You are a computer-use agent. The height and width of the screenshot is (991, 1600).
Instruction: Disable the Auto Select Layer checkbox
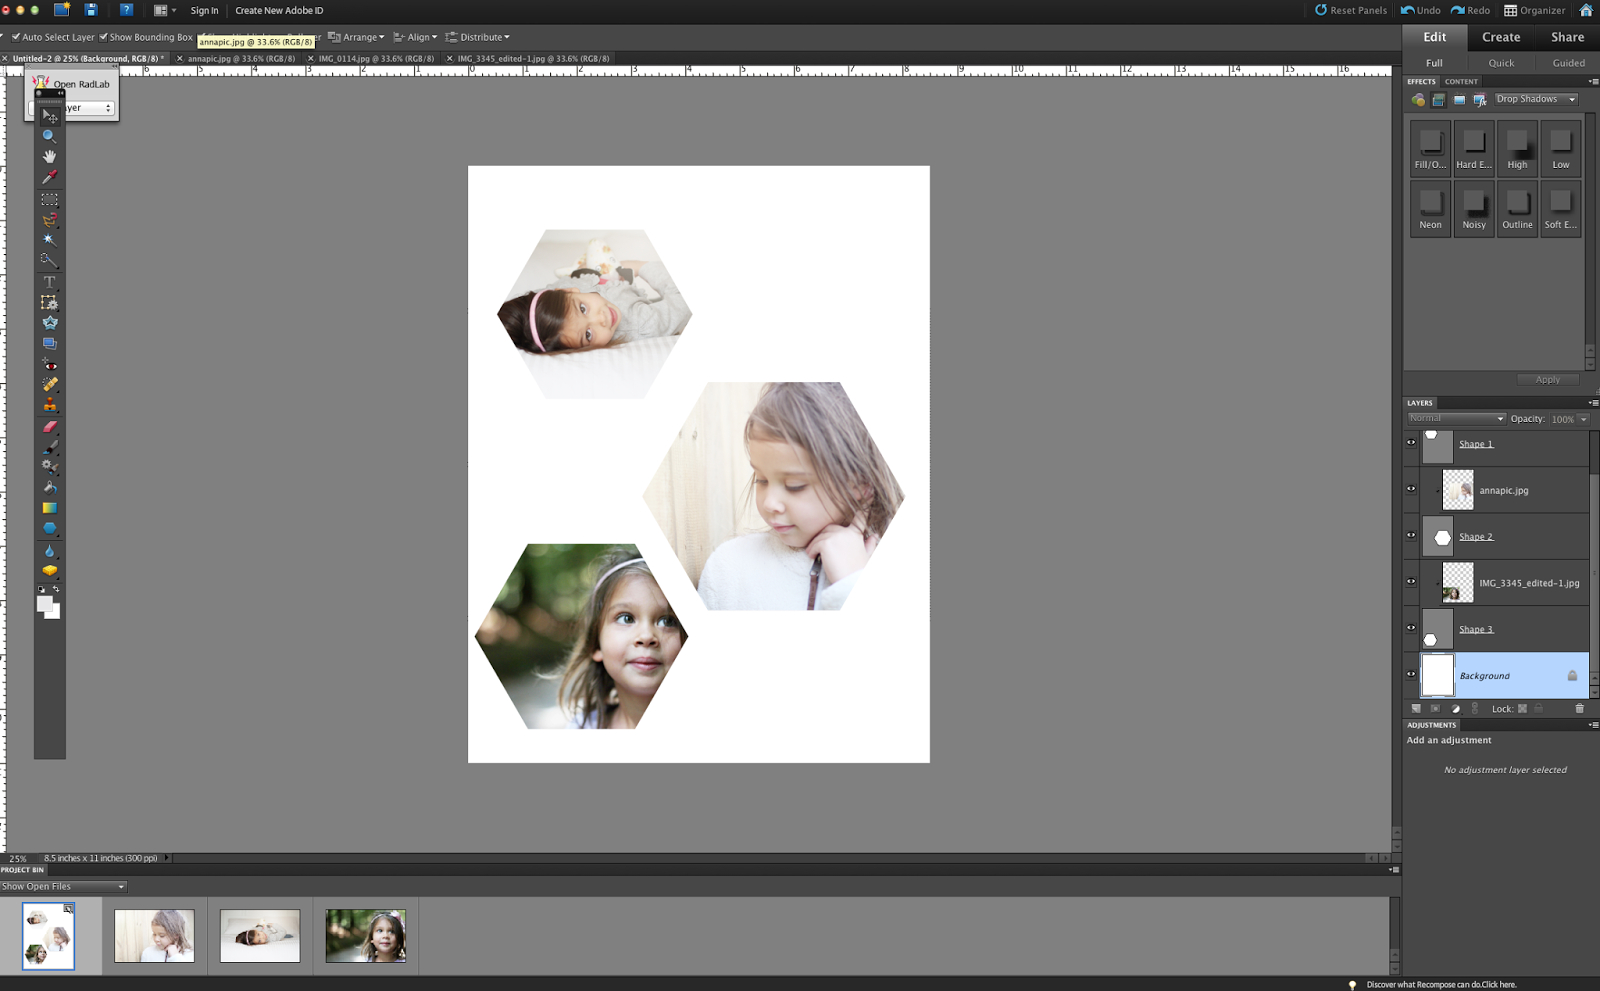(15, 36)
